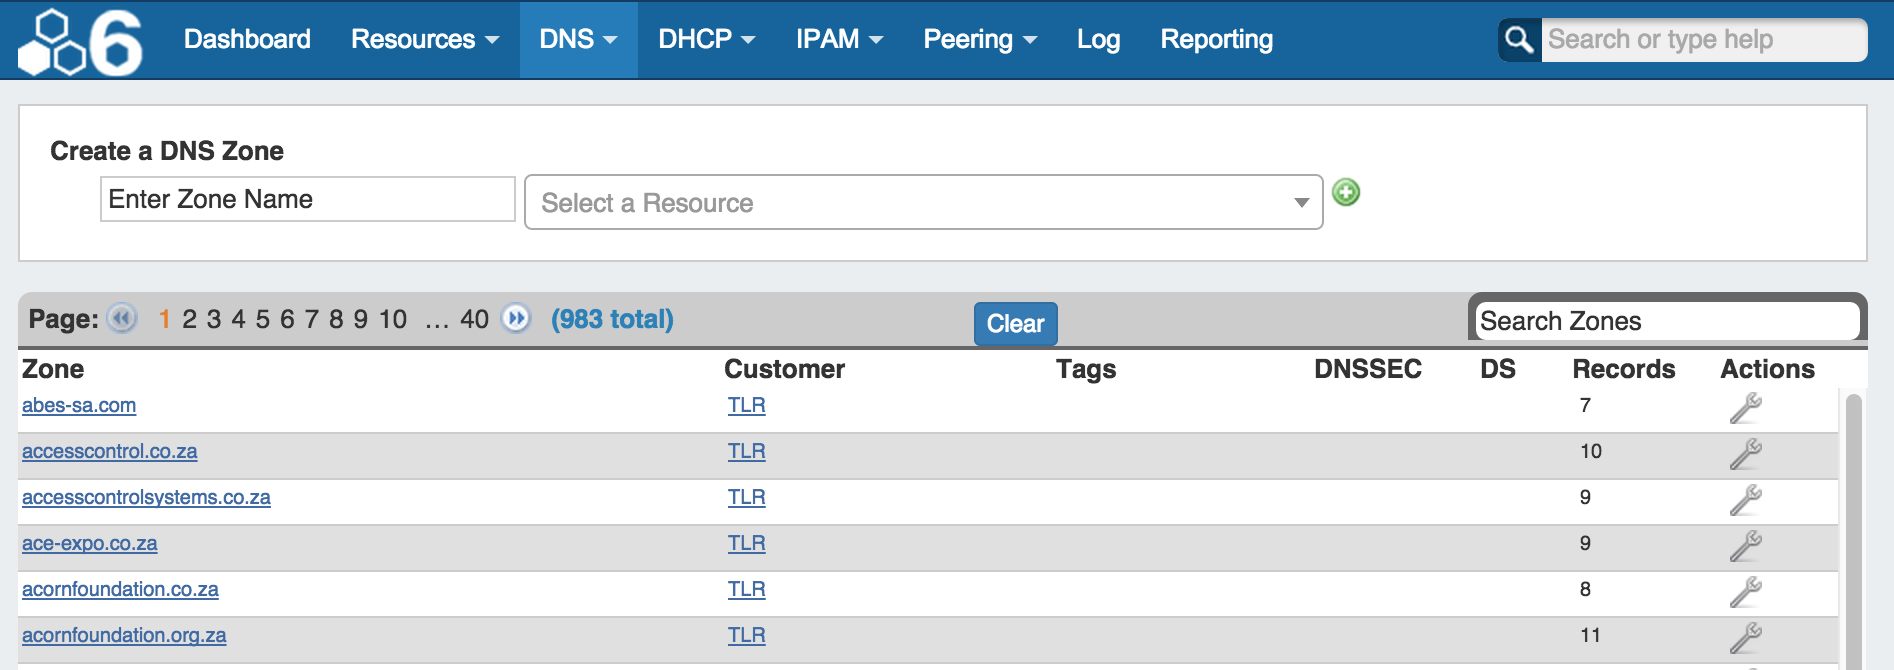Open the Select a Resource dropdown
The width and height of the screenshot is (1894, 670).
(923, 203)
